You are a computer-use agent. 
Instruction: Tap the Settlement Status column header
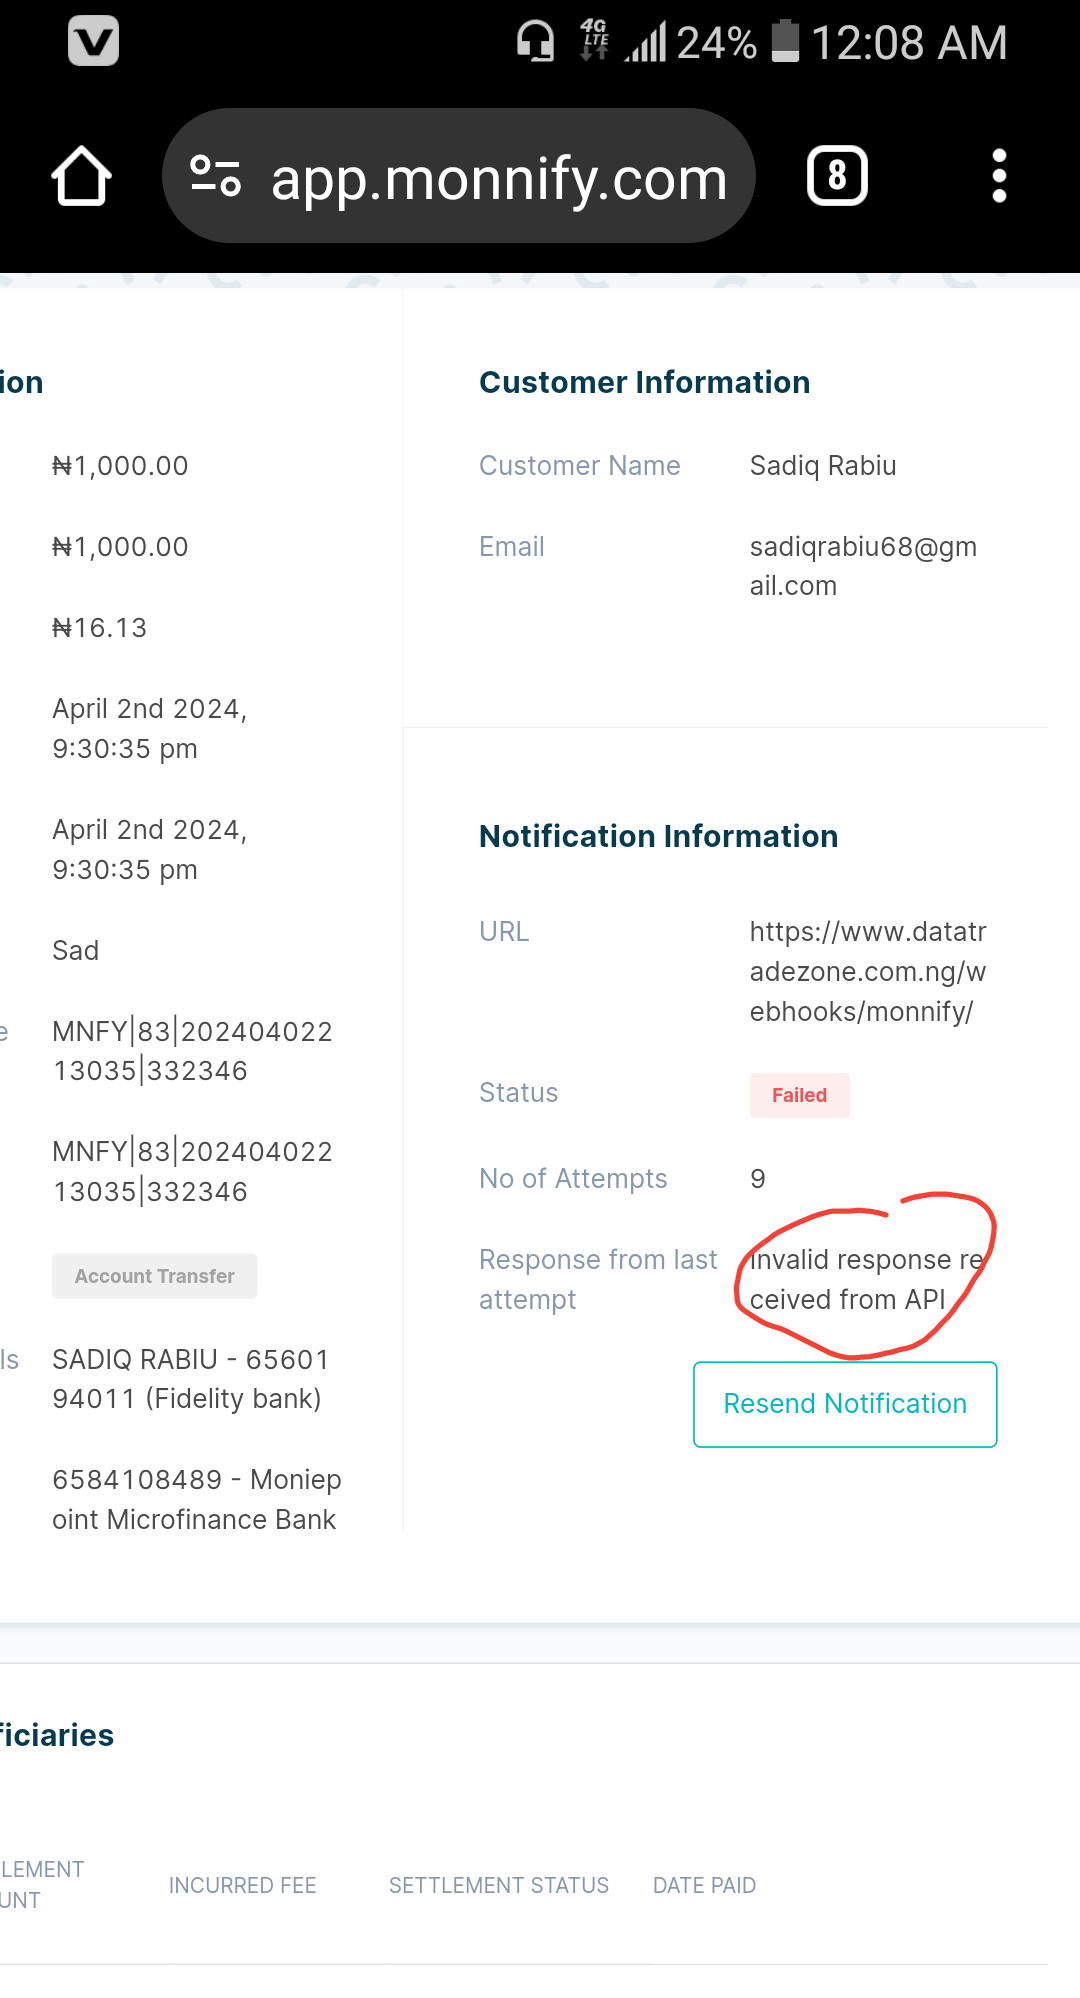pyautogui.click(x=498, y=1885)
